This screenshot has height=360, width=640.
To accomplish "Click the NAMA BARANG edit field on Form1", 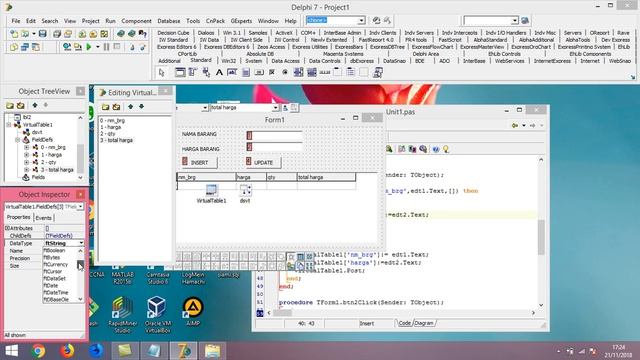I will point(274,135).
